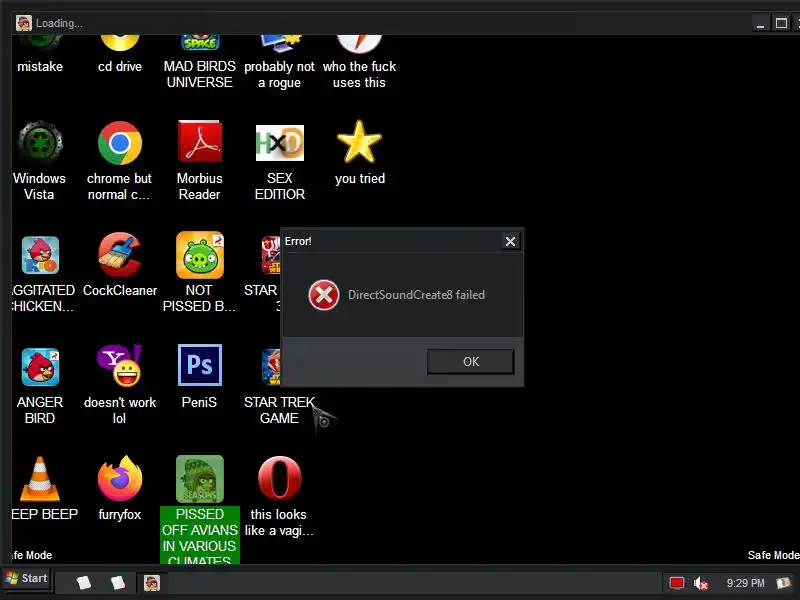This screenshot has width=800, height=600.
Task: Click the 'Error!' dialog title text
Action: pos(298,241)
